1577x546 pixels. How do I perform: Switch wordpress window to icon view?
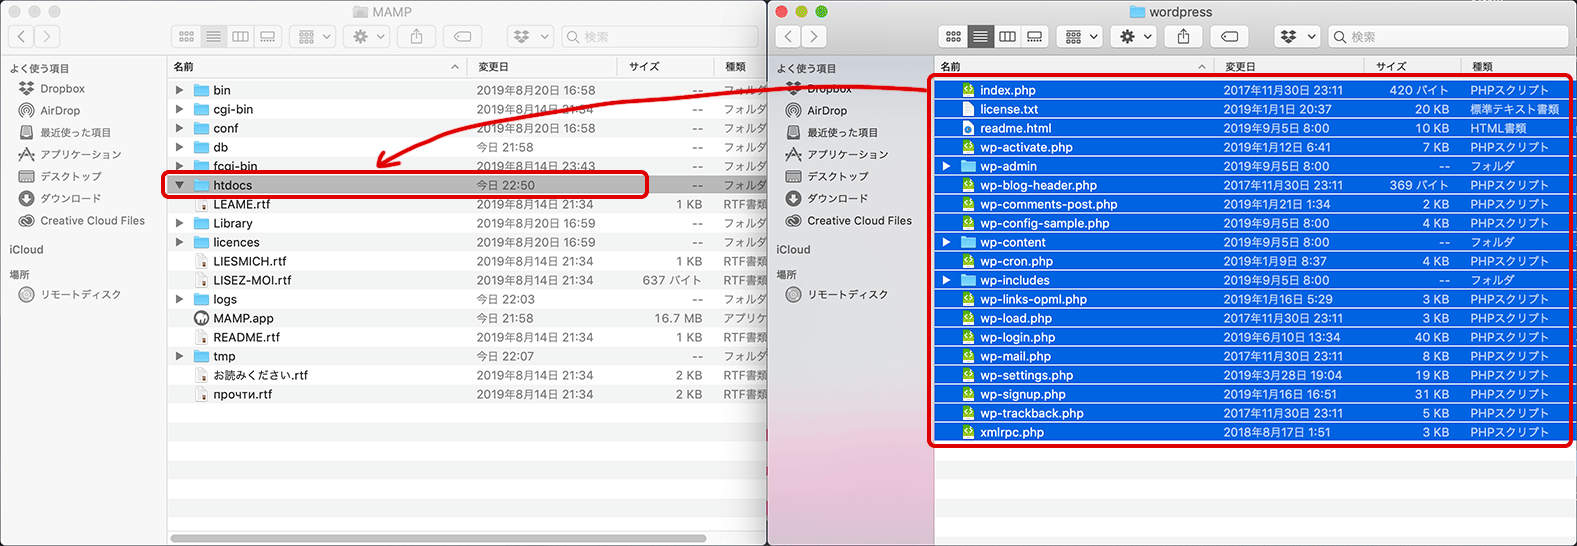click(953, 37)
